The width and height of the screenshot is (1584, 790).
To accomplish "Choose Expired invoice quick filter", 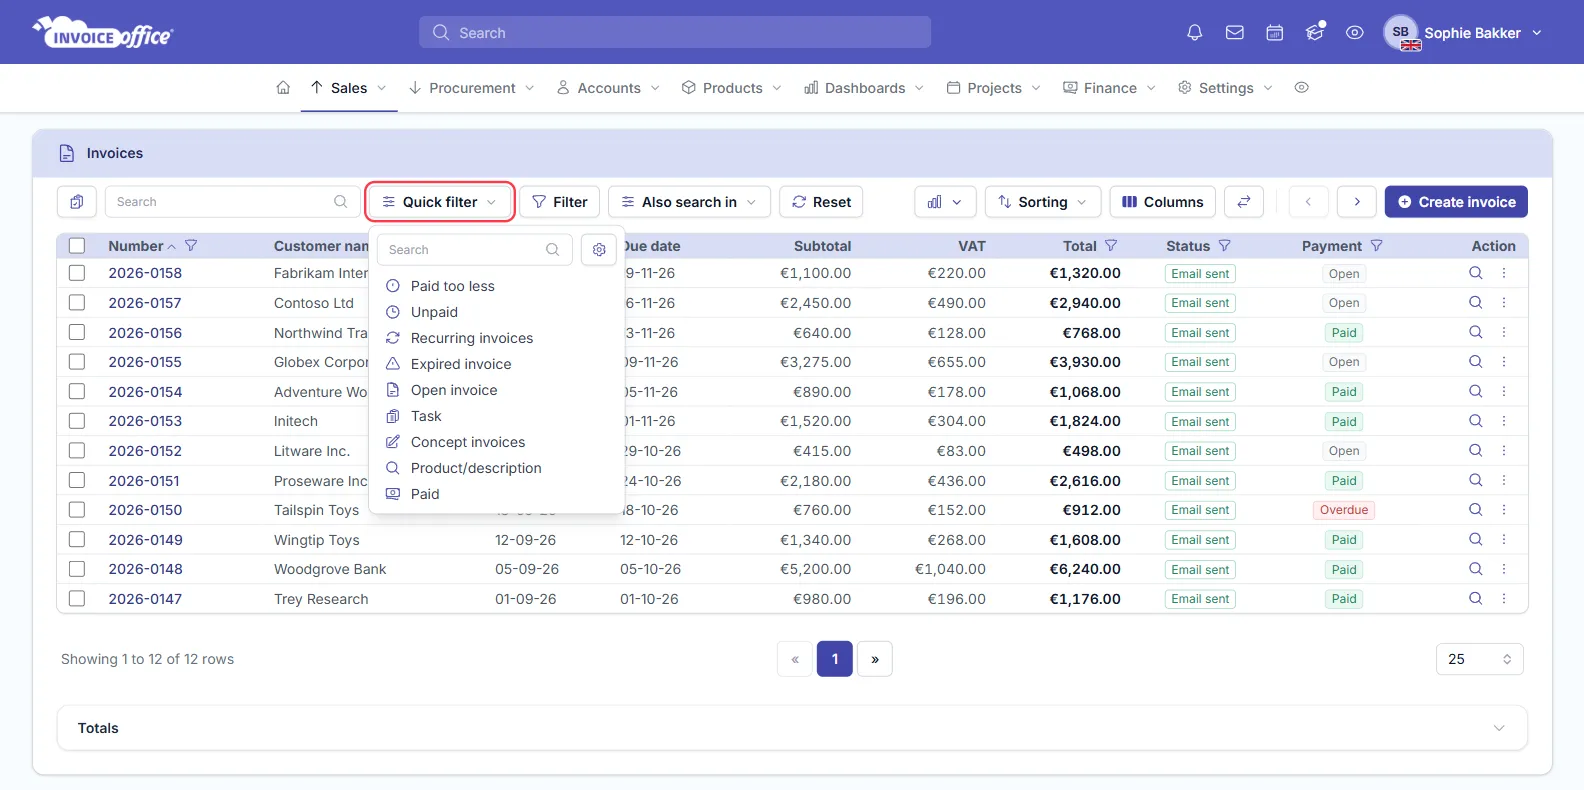I will 461,364.
